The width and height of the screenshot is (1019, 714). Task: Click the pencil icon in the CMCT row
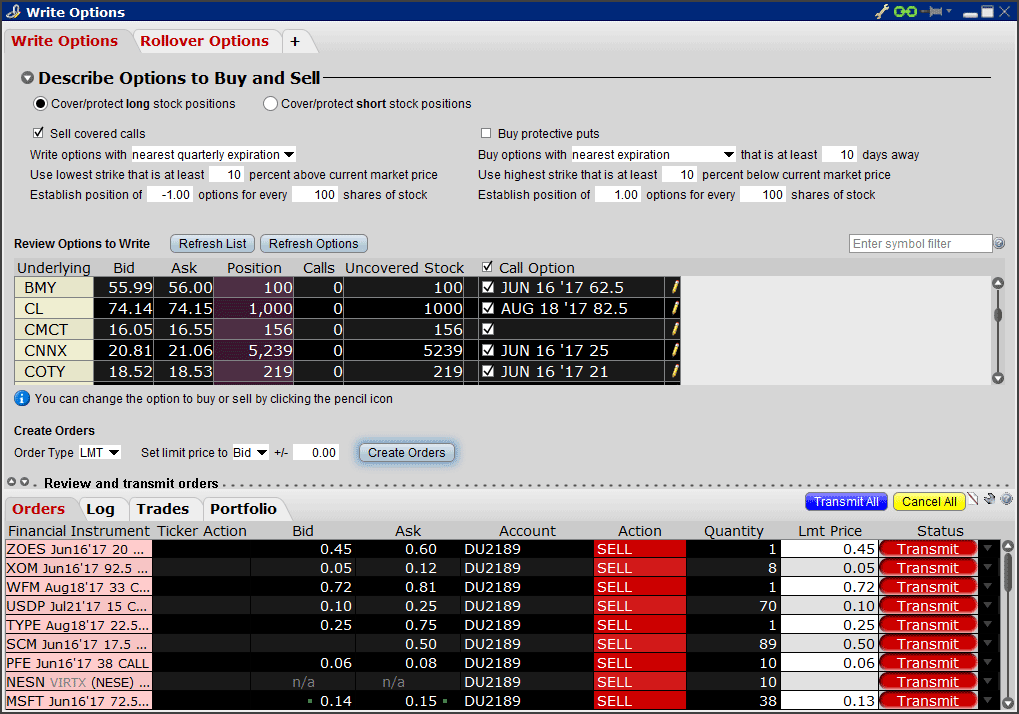(675, 329)
